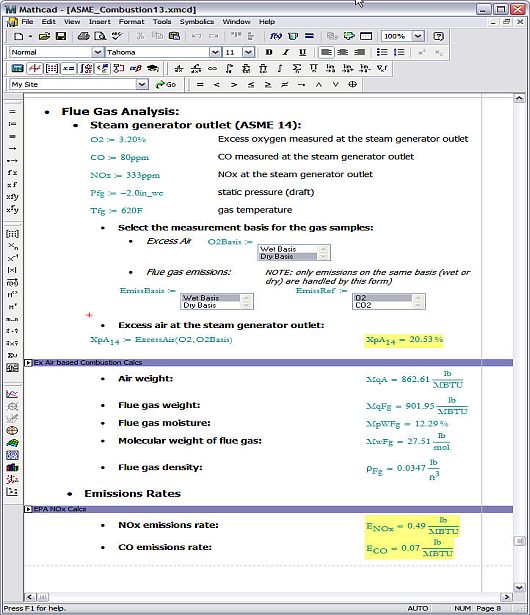Screen dimensions: 530x615
Task: Select CO2 in EmissRef list
Action: point(382,305)
